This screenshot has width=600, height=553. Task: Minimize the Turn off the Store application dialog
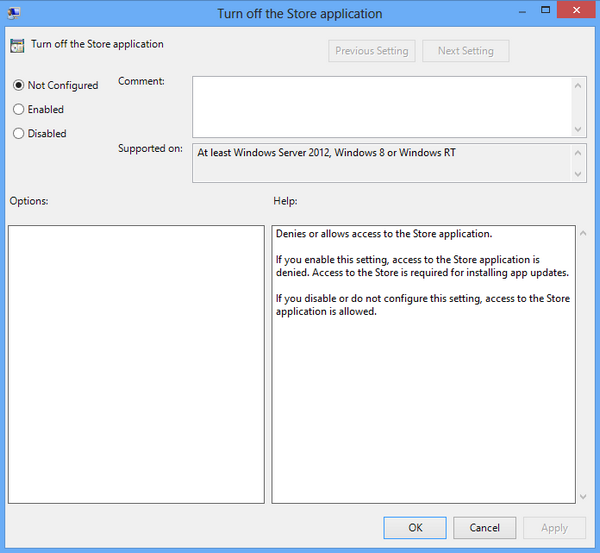522,11
